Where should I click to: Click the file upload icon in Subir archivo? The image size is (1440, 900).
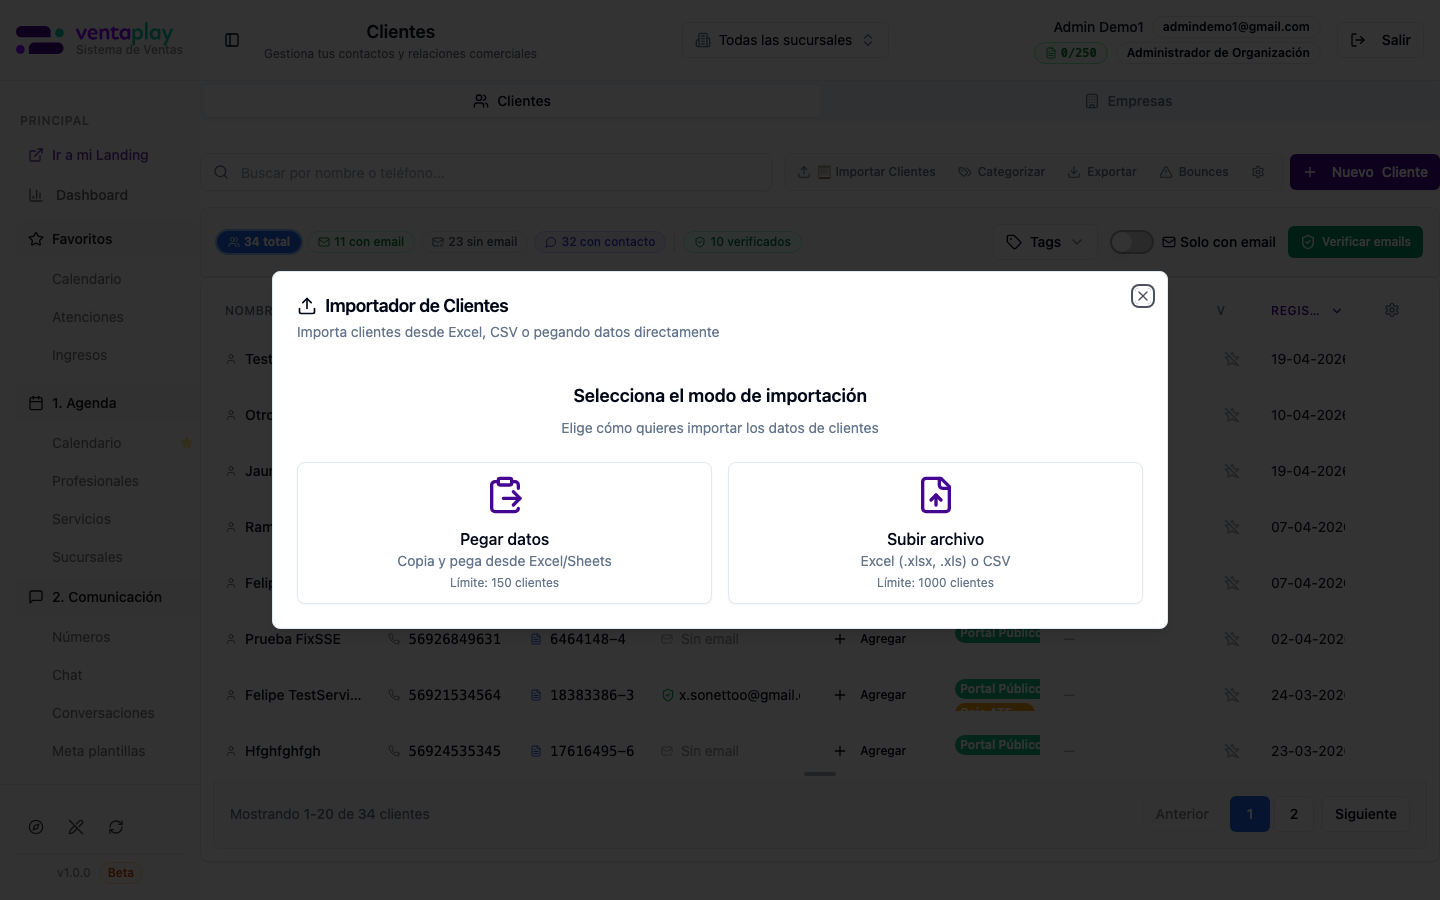click(936, 495)
